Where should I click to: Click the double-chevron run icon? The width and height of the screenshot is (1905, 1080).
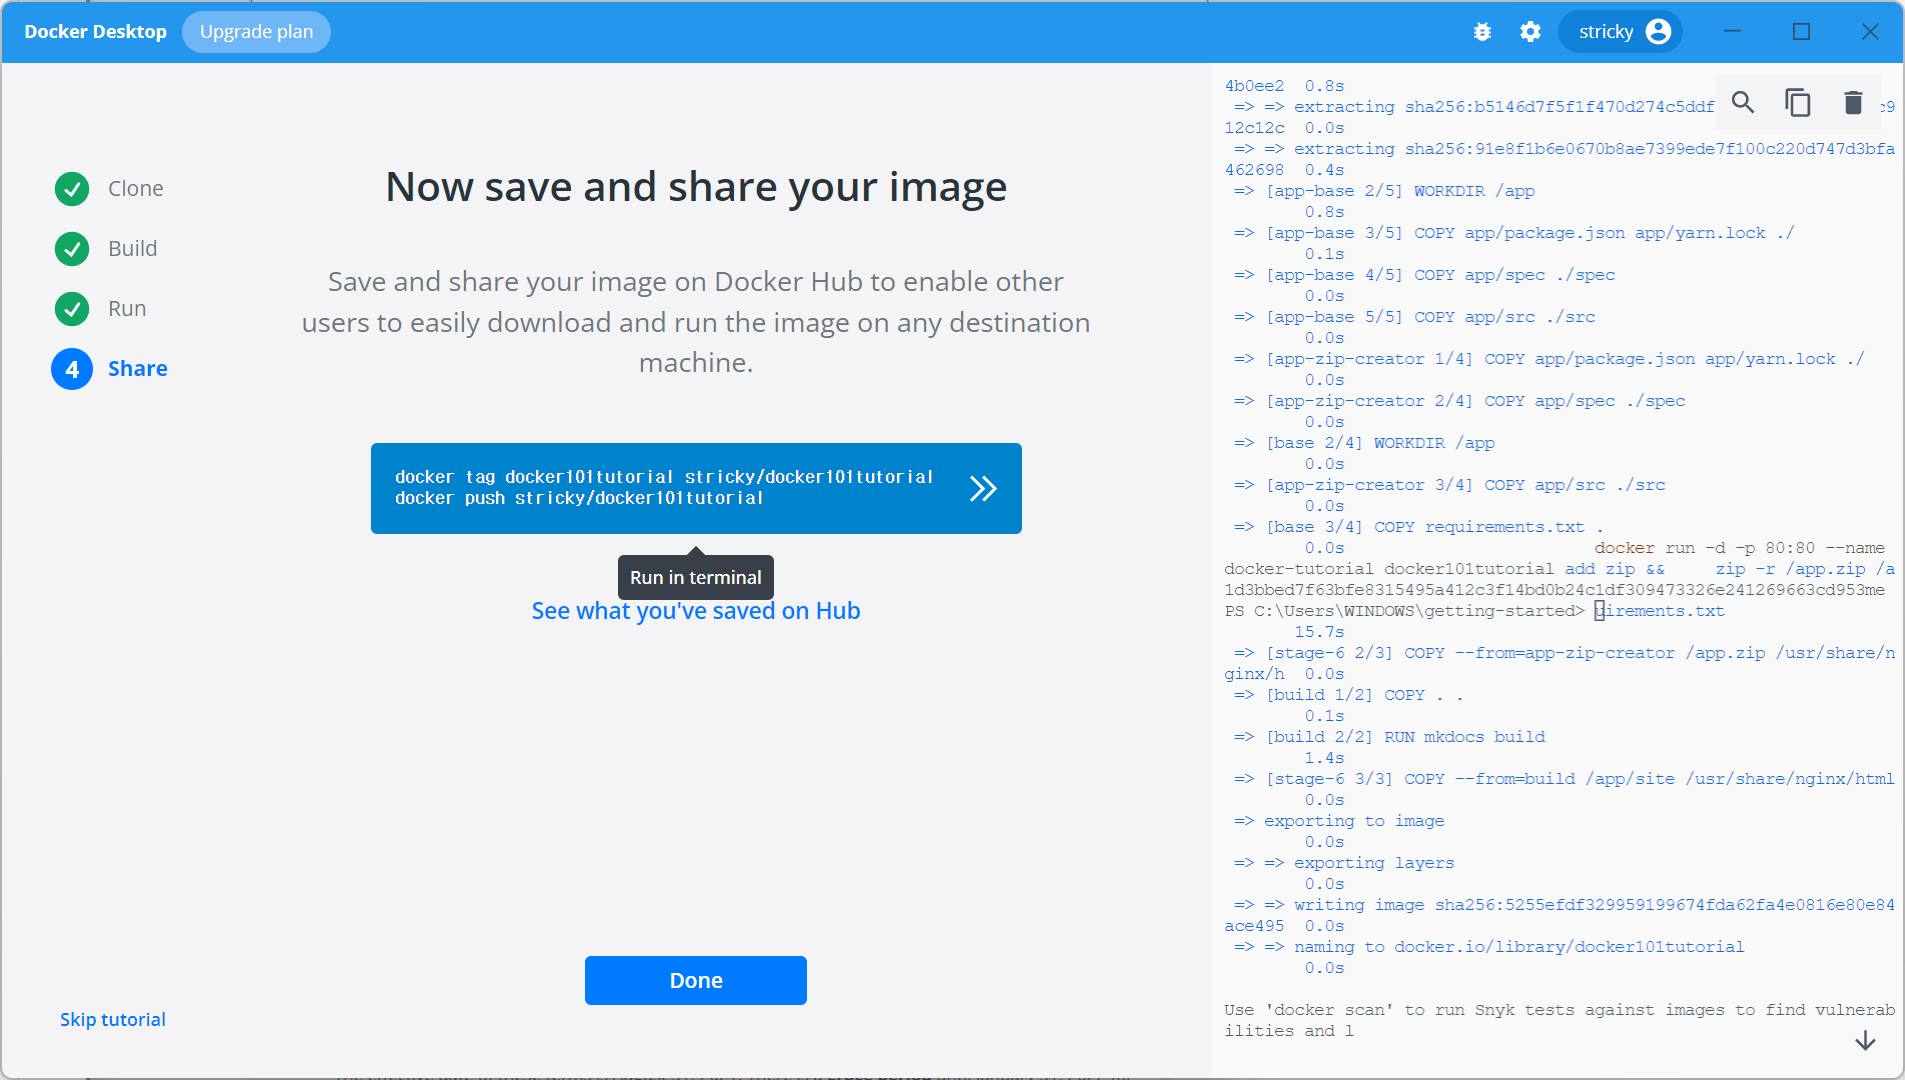[x=983, y=488]
